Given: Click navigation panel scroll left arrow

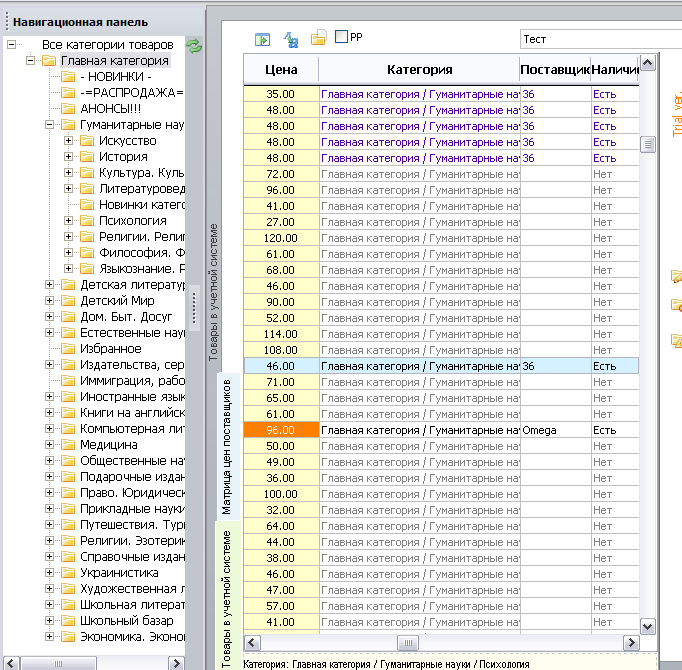Looking at the screenshot, I should coord(11,663).
